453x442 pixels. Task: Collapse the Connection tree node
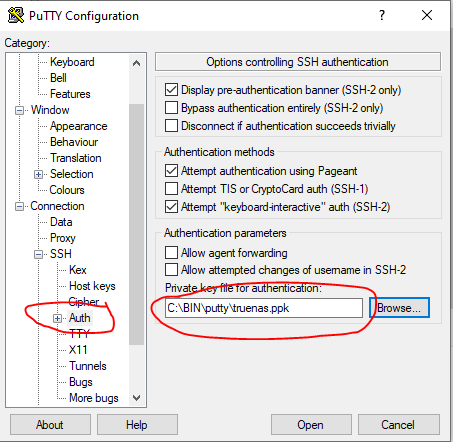pyautogui.click(x=19, y=207)
